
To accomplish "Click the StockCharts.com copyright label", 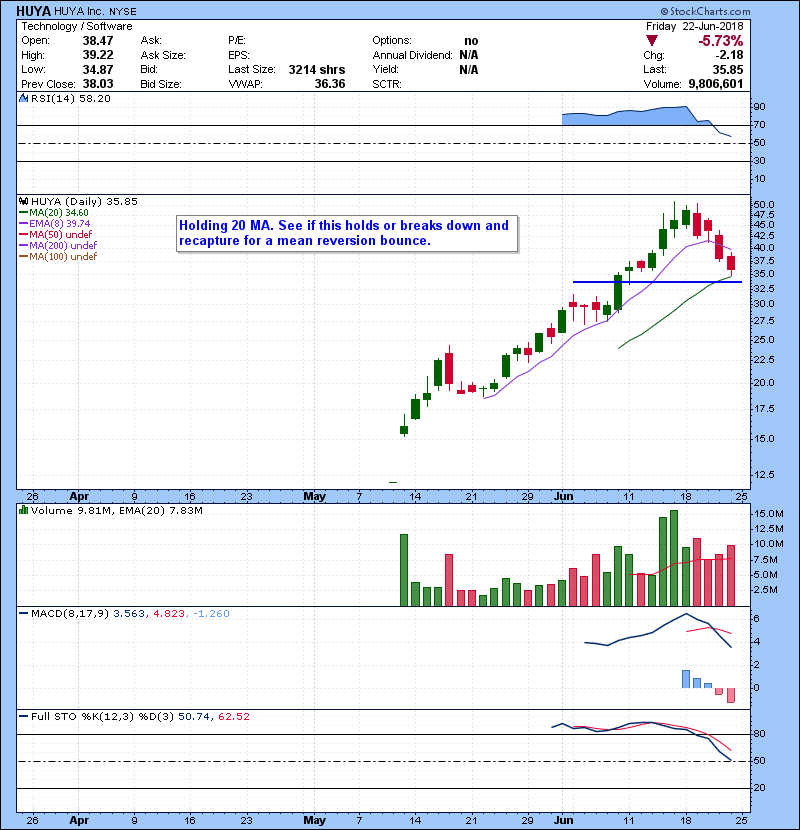I will (x=705, y=11).
